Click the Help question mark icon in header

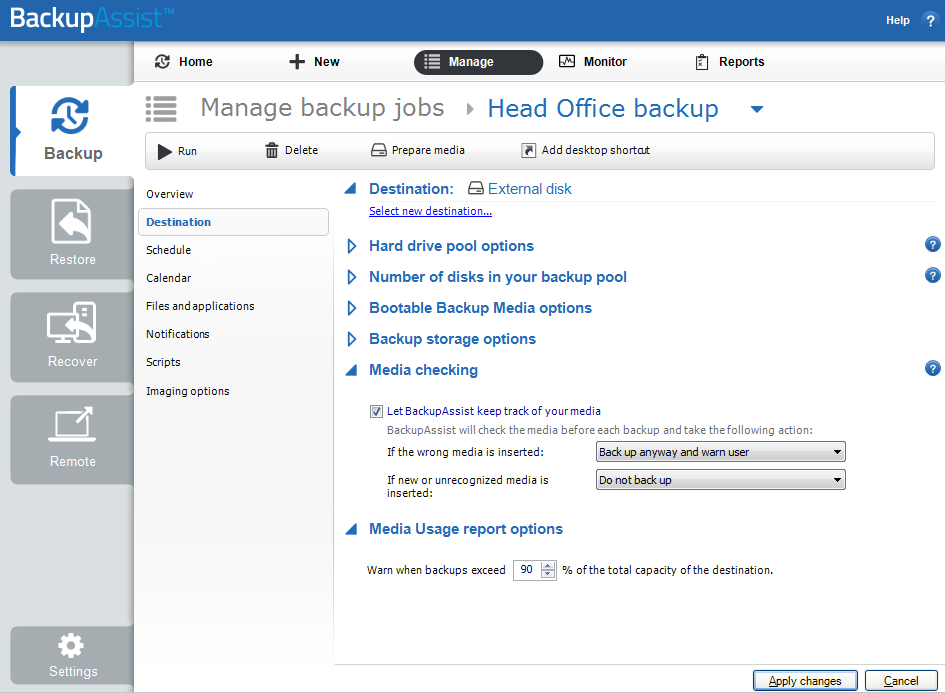pyautogui.click(x=930, y=20)
